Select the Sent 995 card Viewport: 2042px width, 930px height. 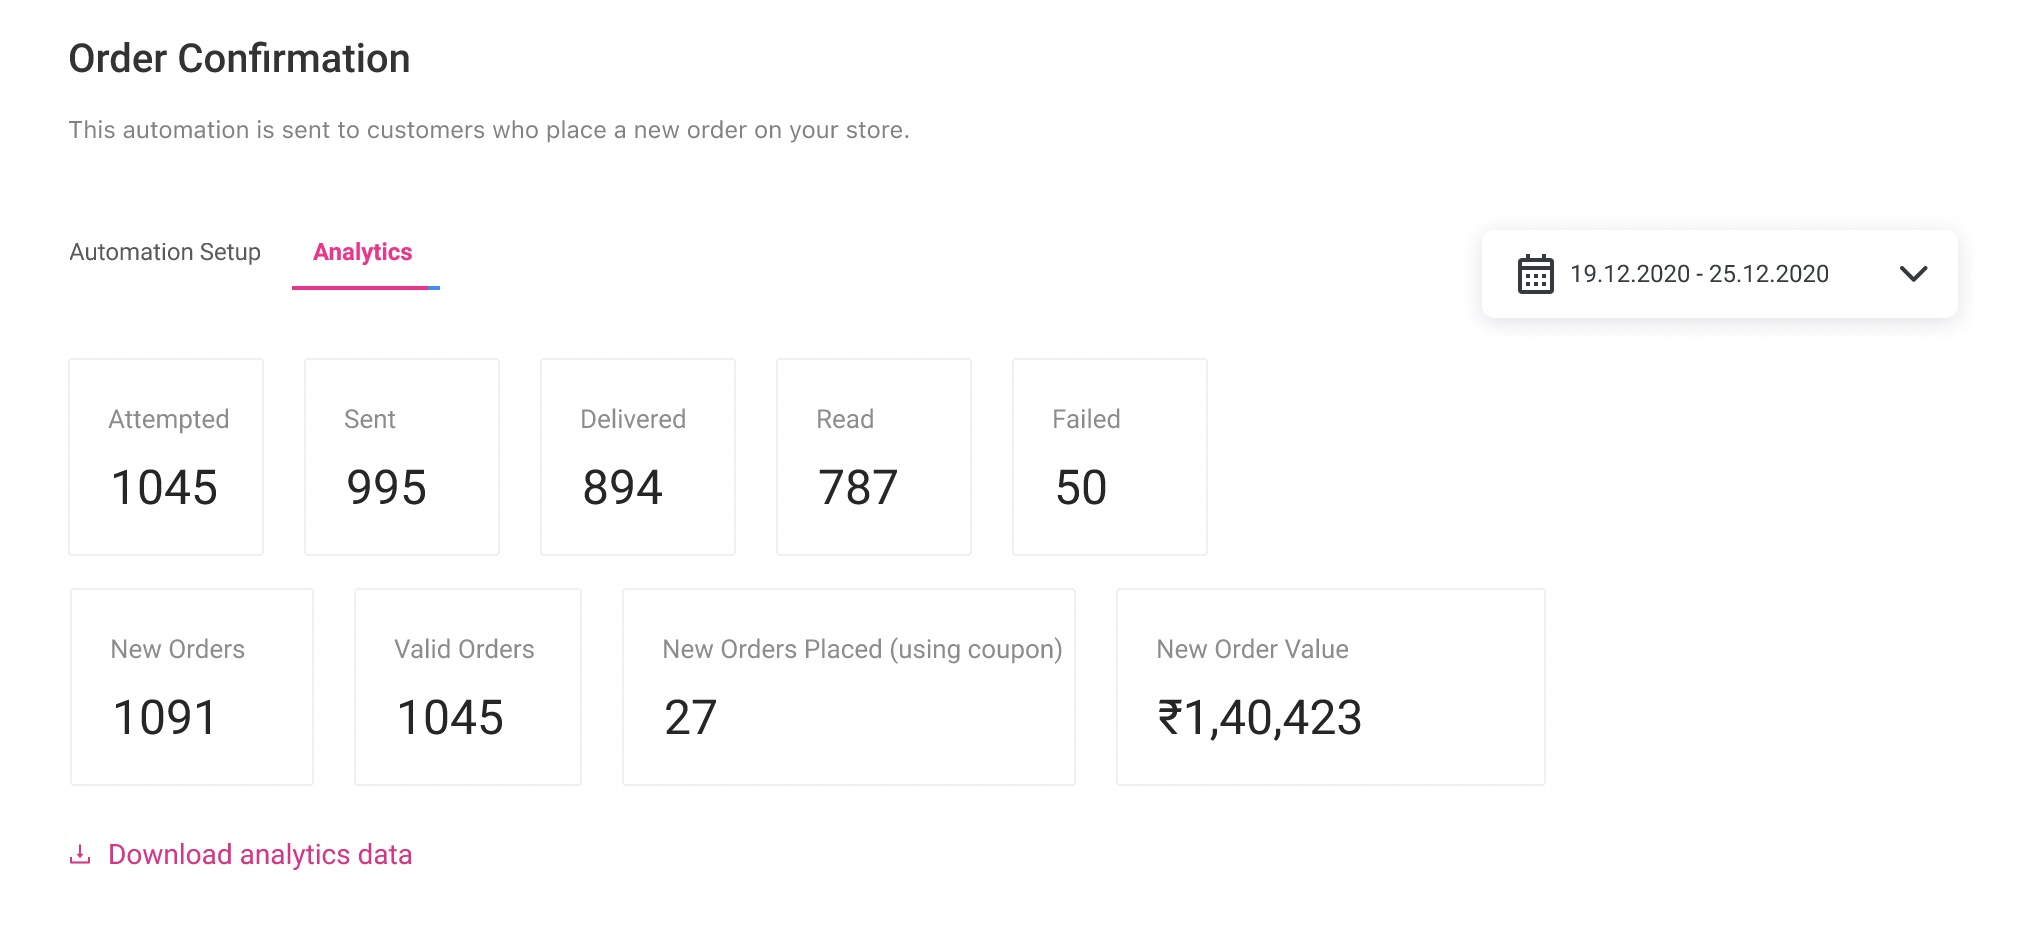(401, 457)
